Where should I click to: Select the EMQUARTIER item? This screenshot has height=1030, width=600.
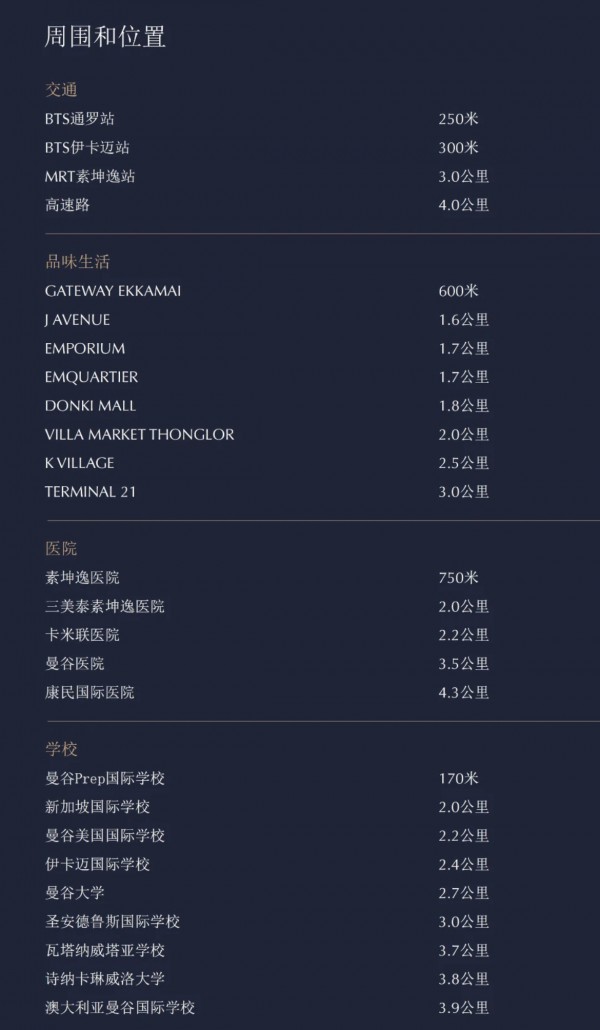[x=91, y=377]
